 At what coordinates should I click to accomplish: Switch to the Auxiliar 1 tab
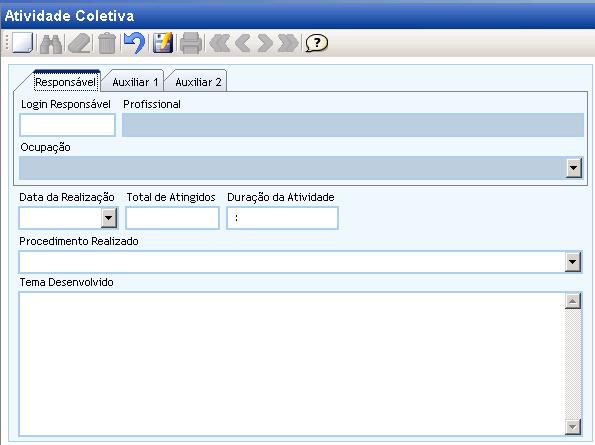coord(135,82)
